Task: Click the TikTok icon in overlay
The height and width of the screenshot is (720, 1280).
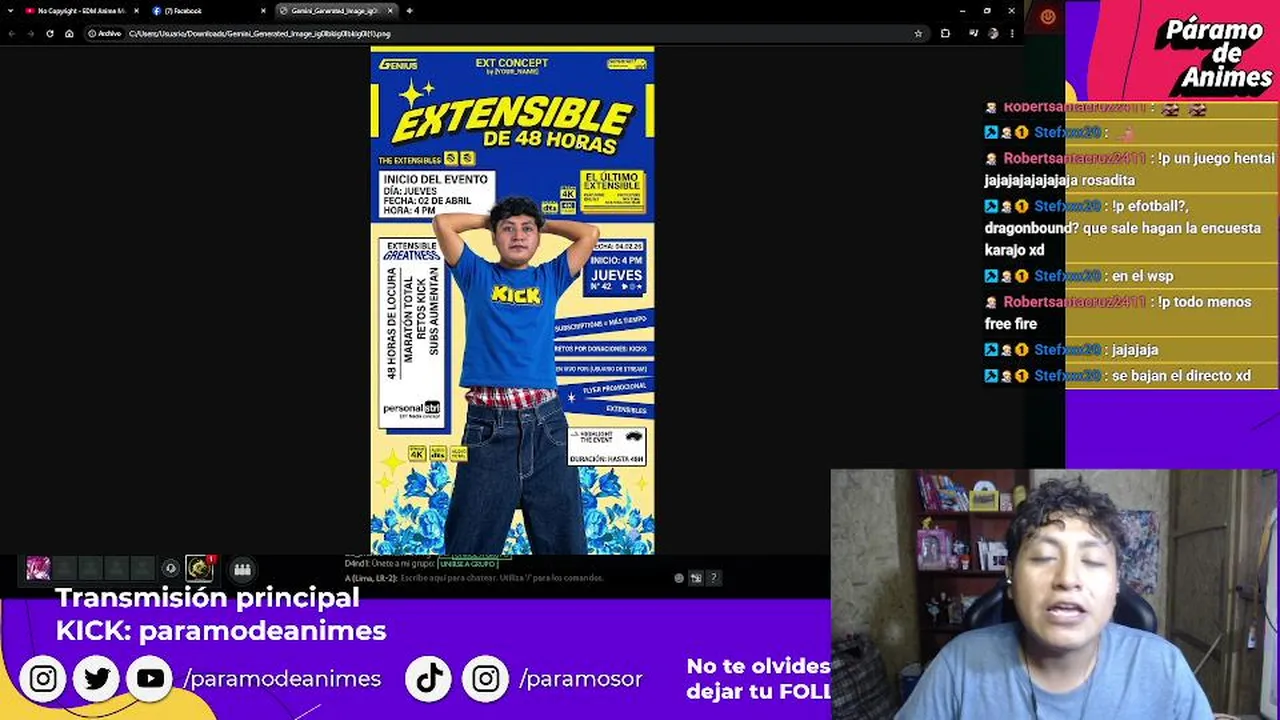Action: click(x=430, y=679)
